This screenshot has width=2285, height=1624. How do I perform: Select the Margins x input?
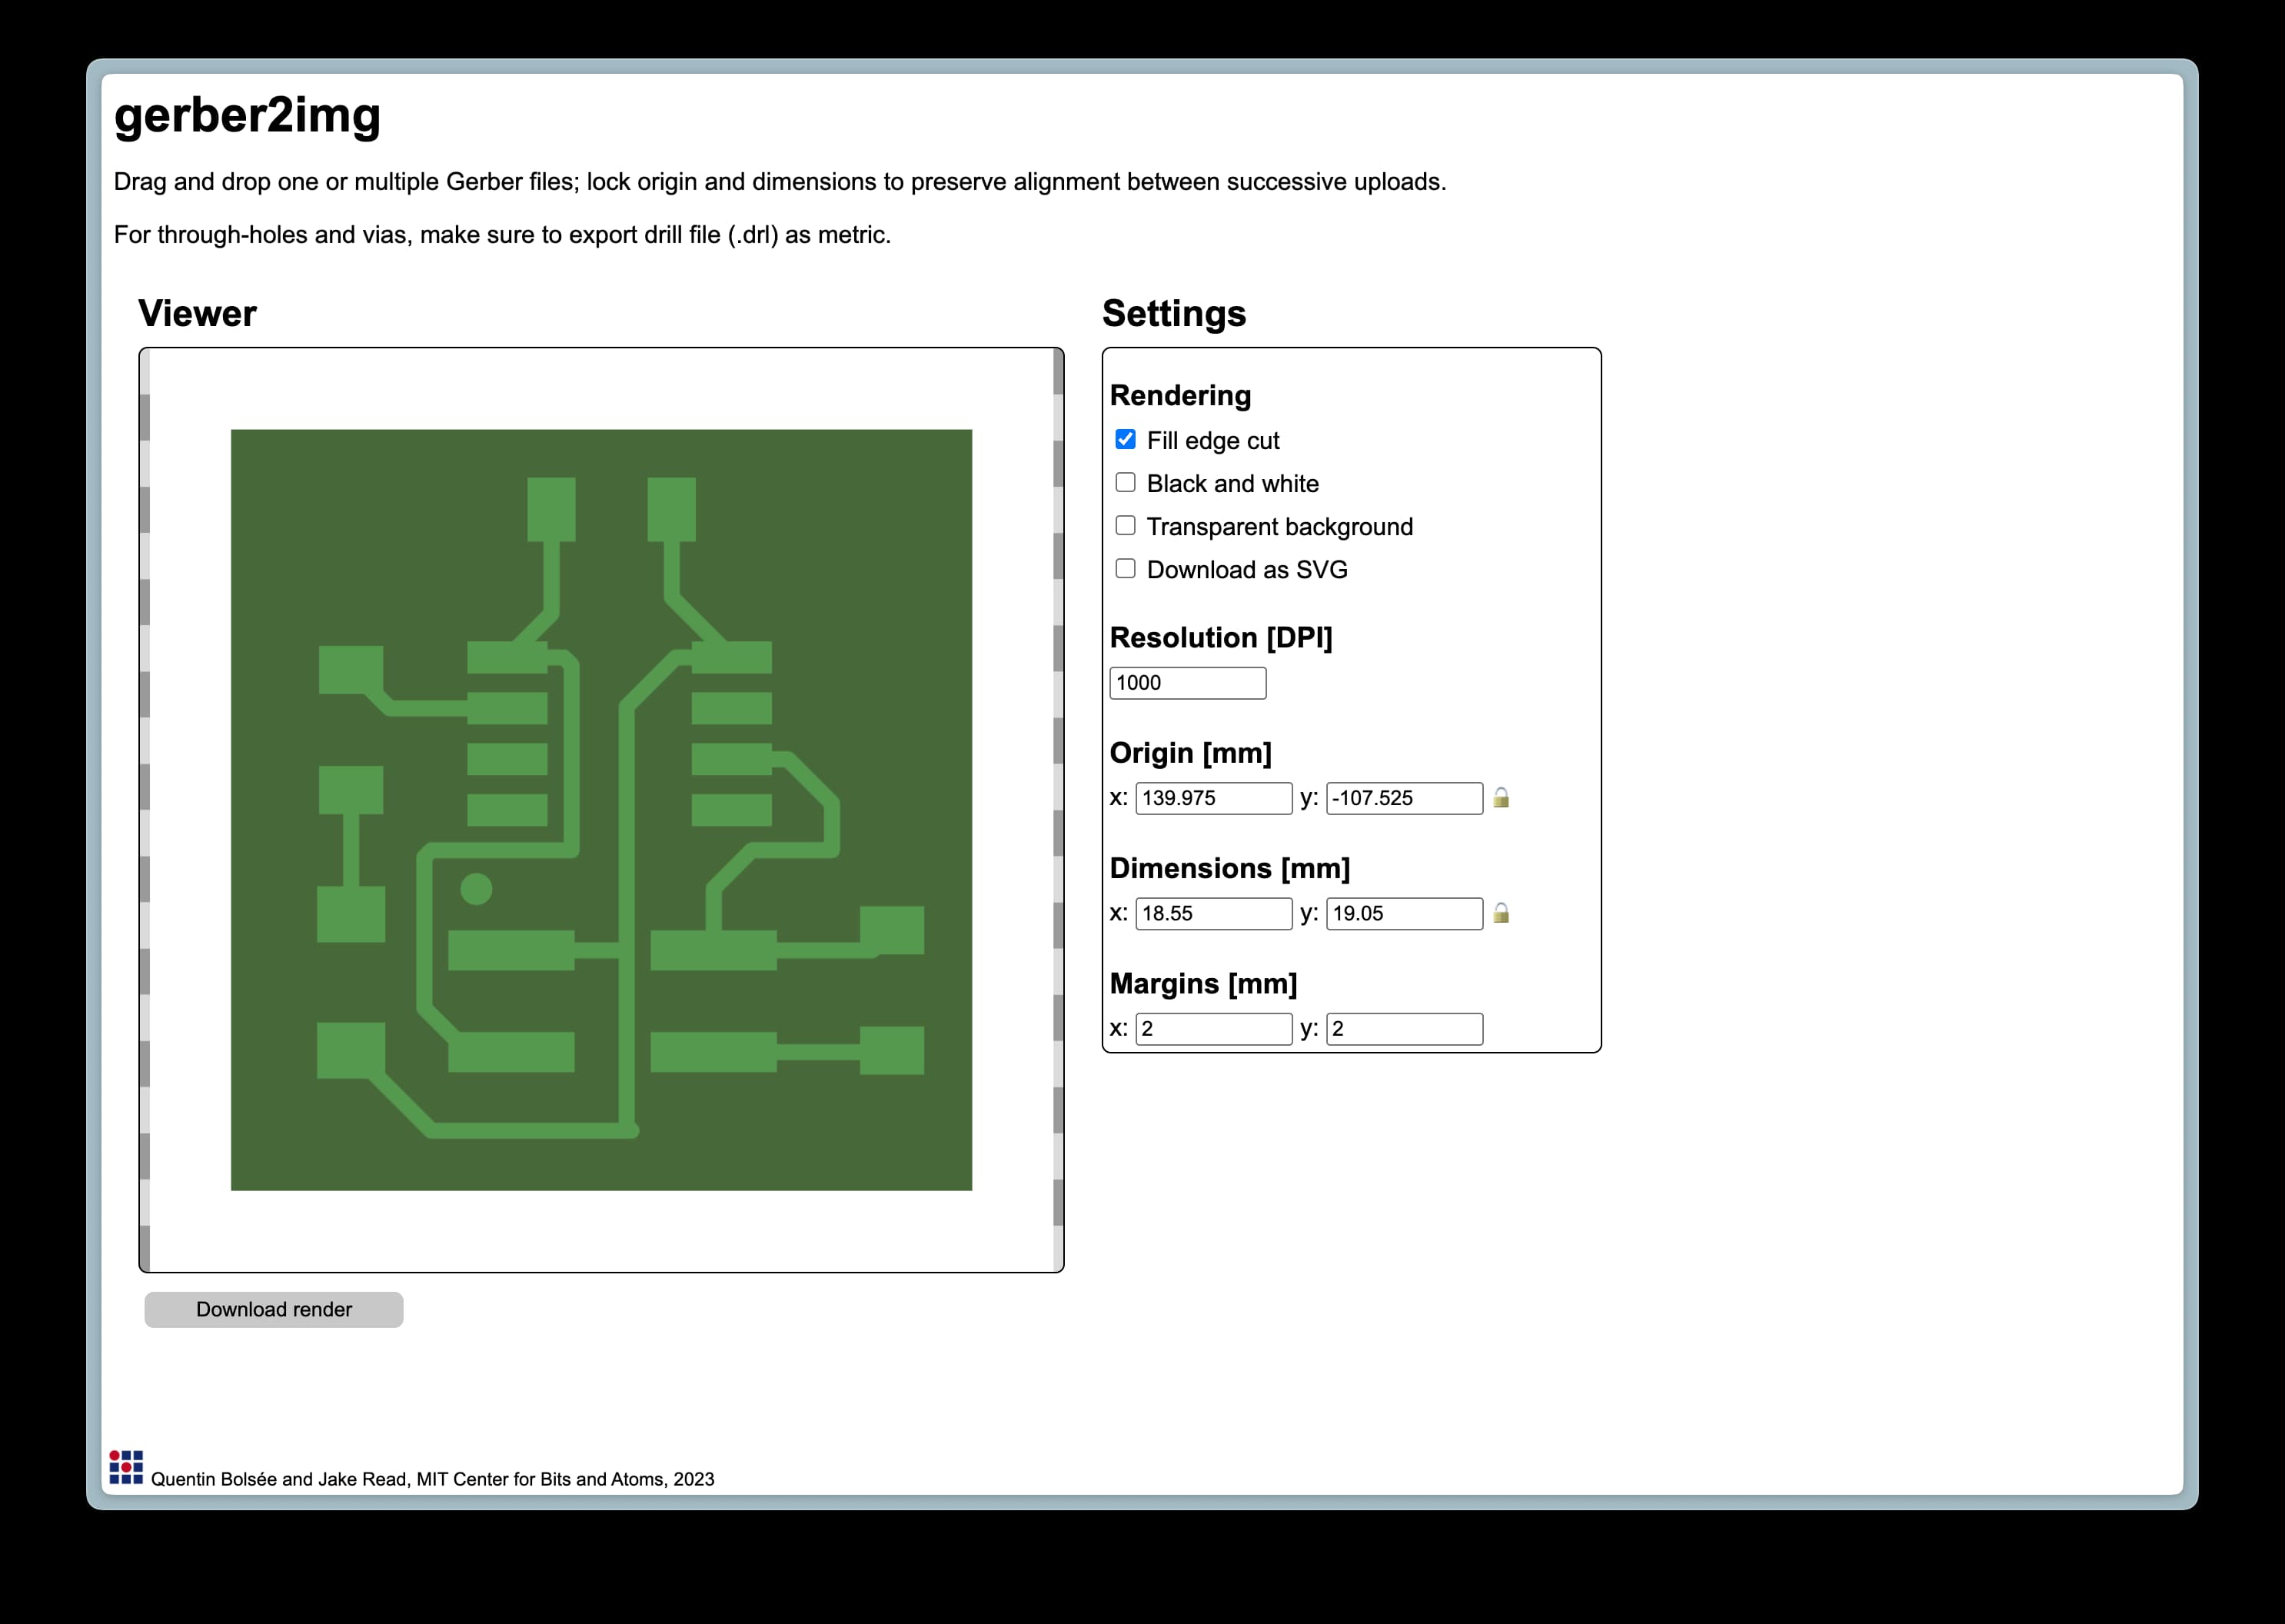(x=1213, y=1029)
